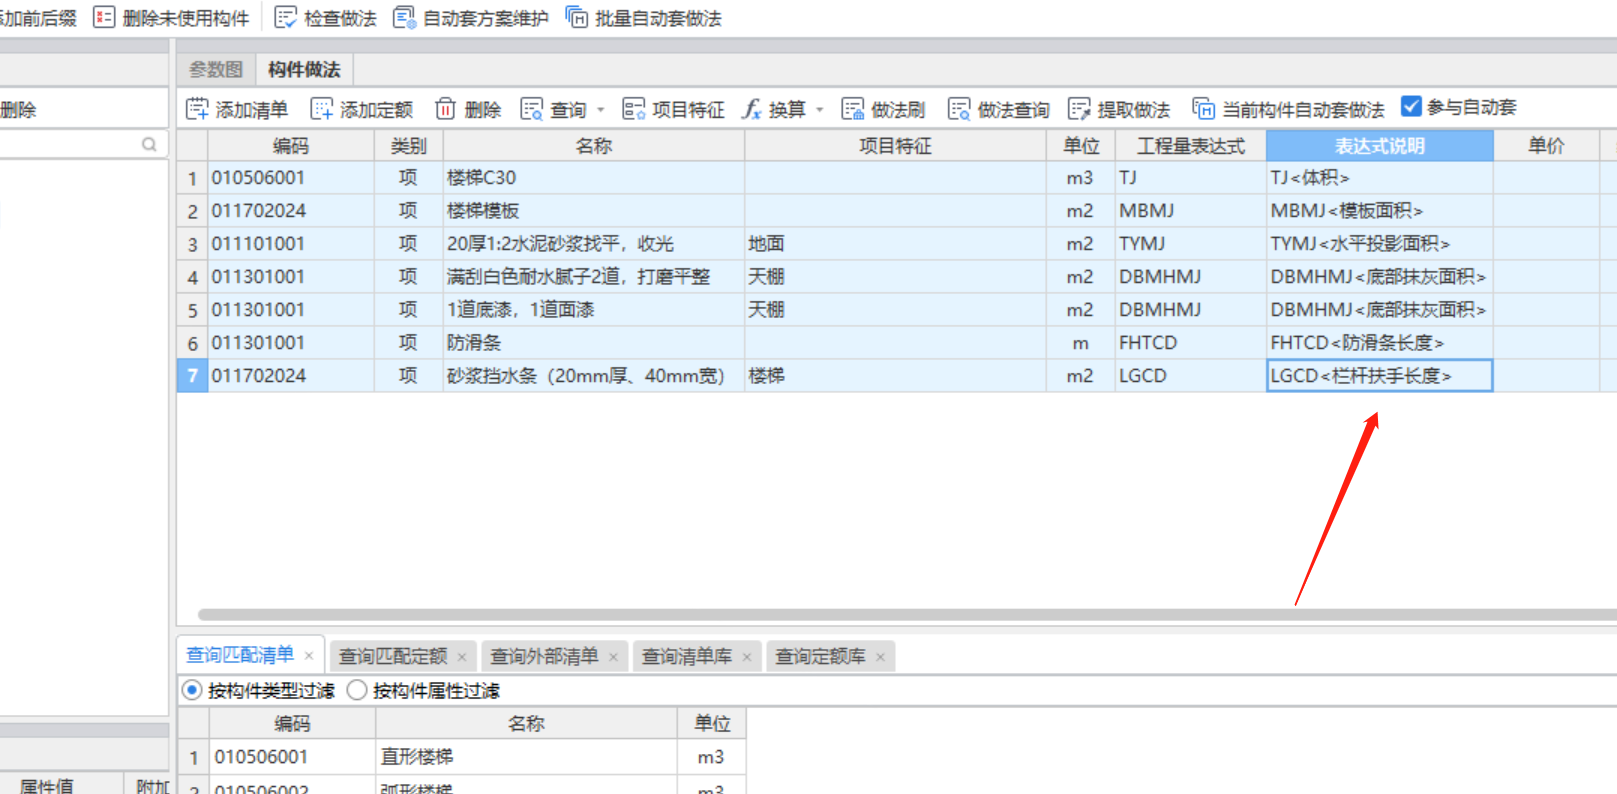
Task: Select row number 7 header
Action: pos(192,376)
